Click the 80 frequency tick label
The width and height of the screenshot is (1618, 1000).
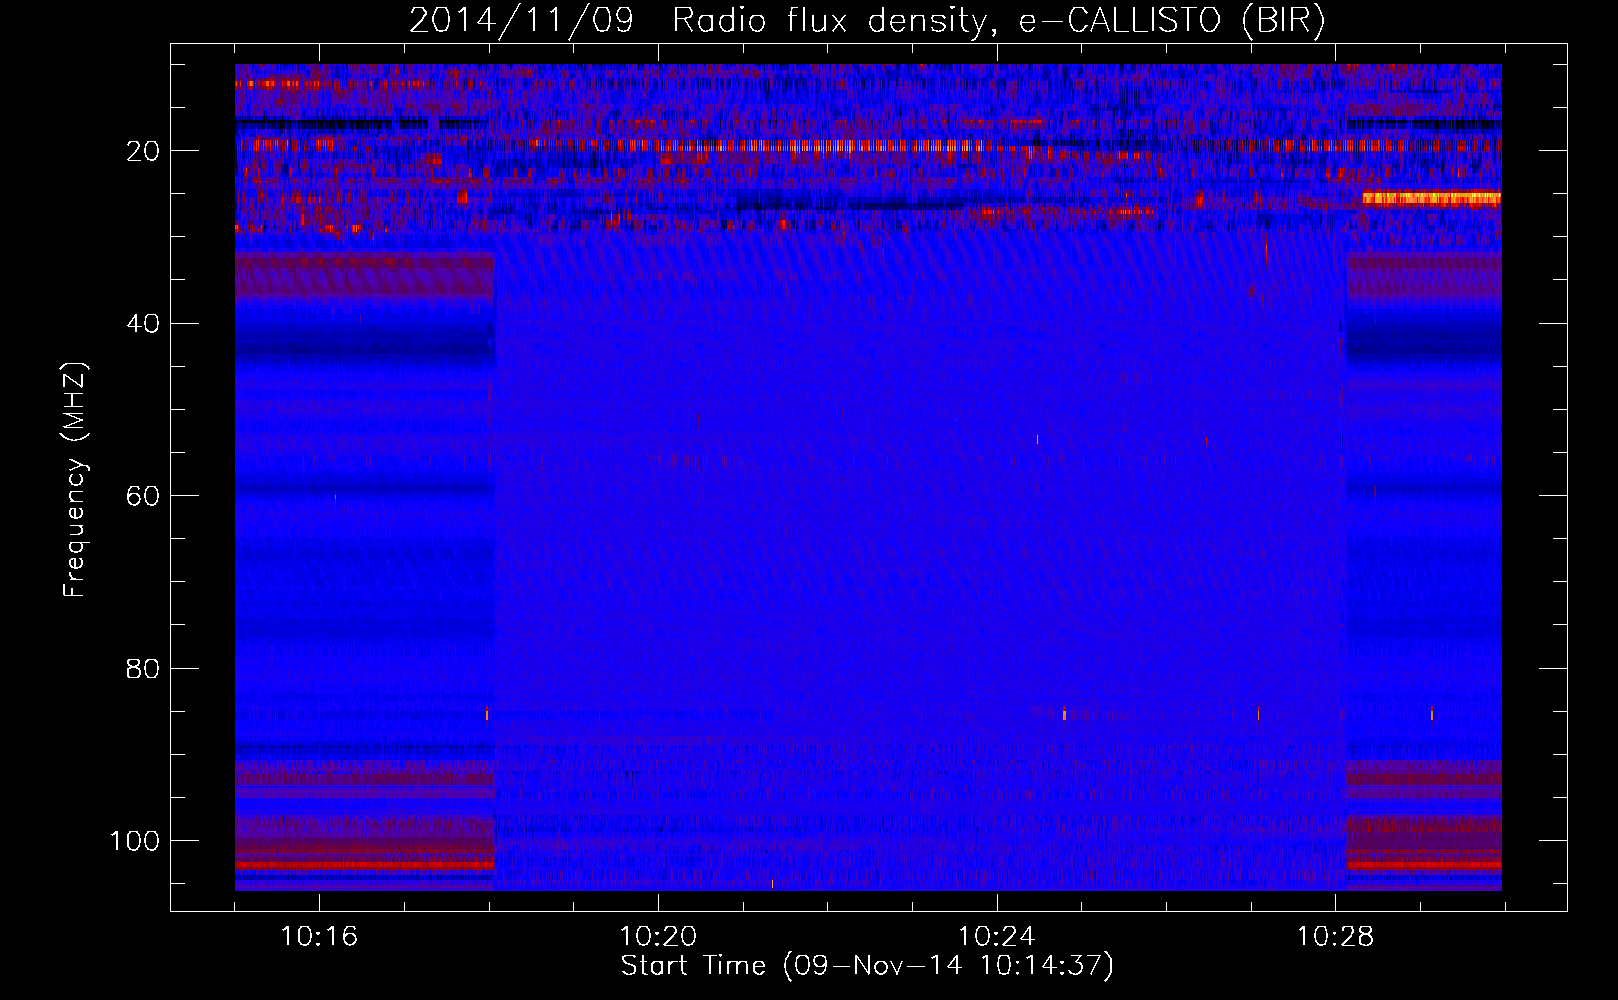[x=144, y=669]
